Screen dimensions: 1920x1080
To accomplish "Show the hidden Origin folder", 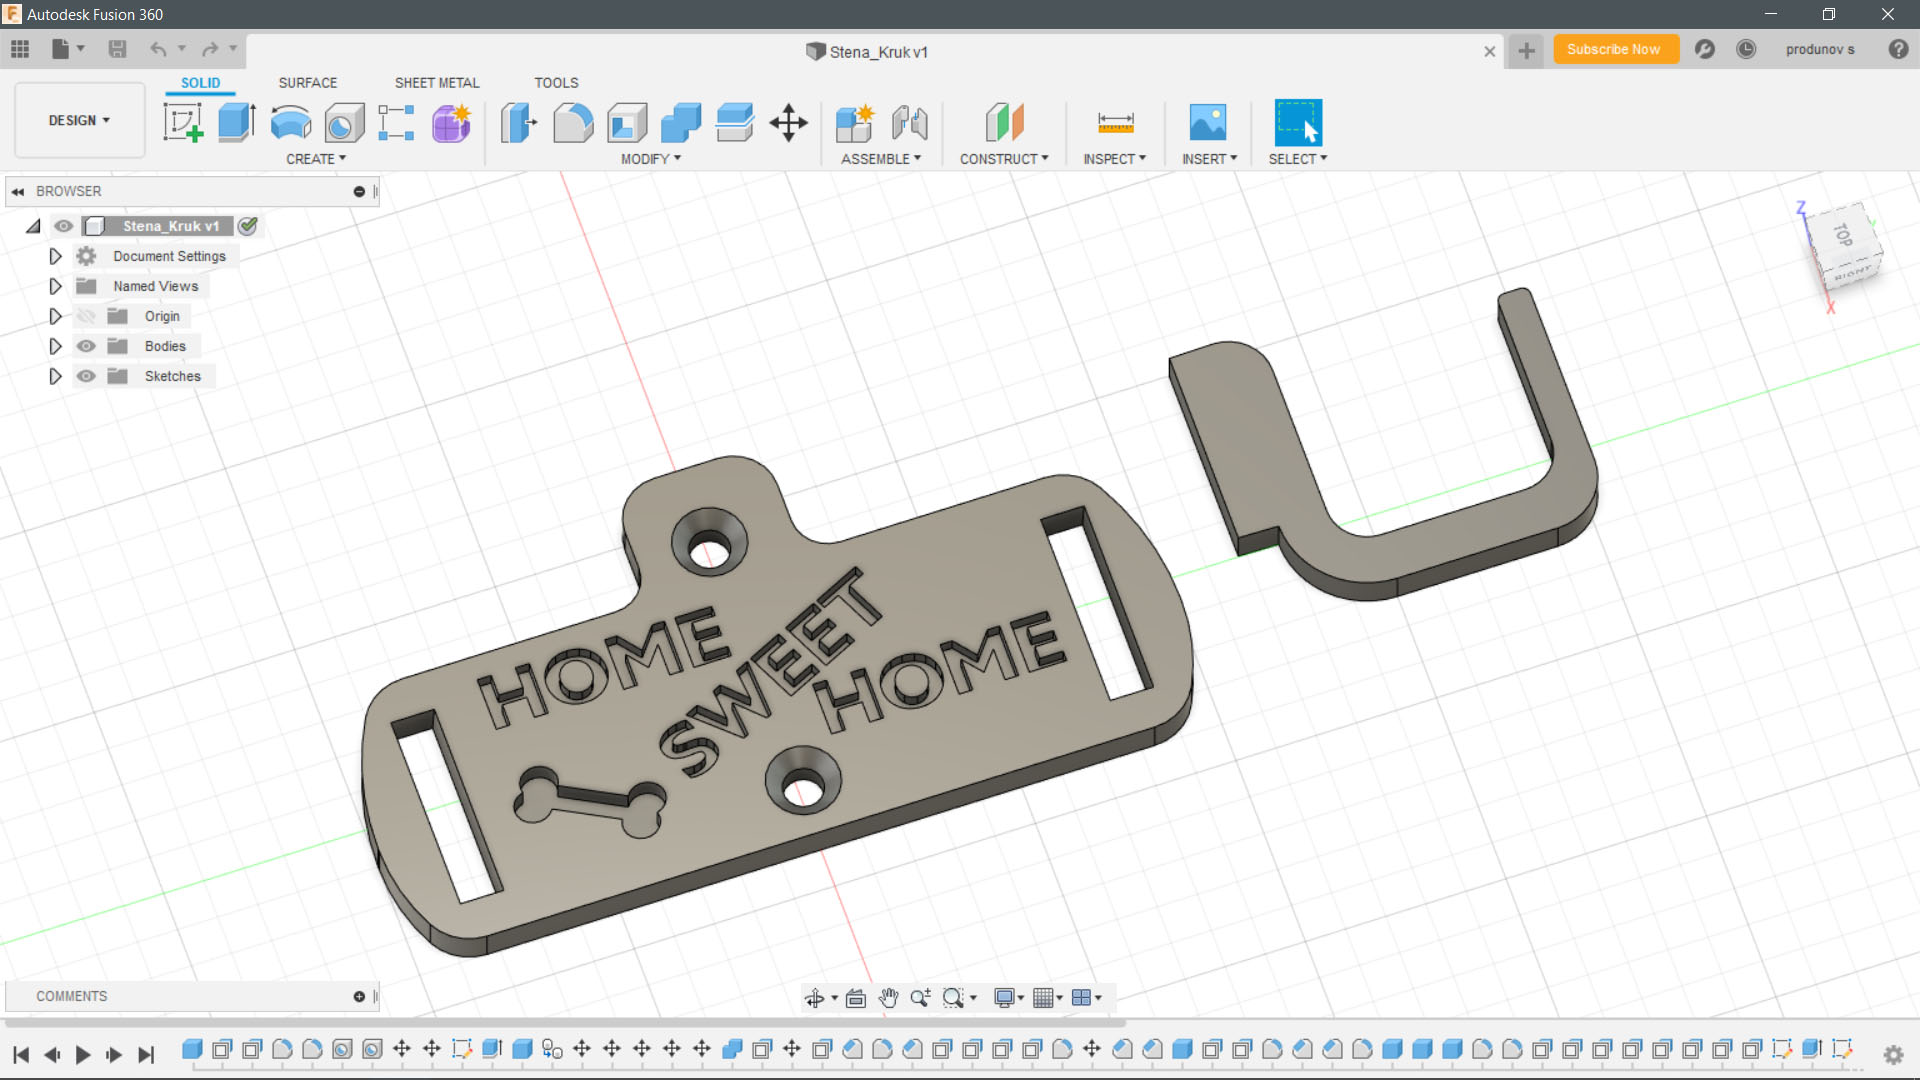I will point(87,316).
